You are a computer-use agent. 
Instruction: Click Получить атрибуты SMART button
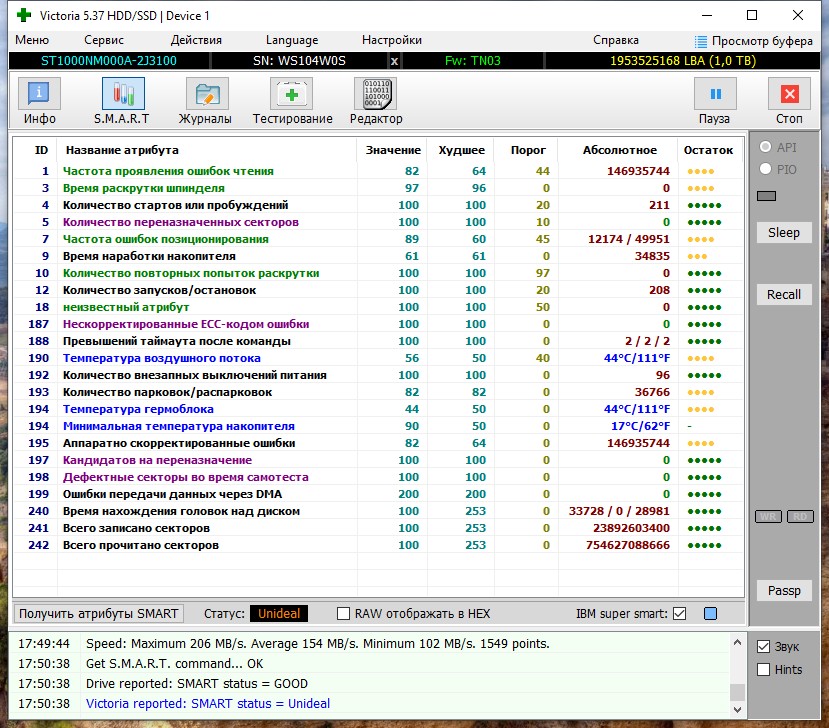(x=99, y=613)
